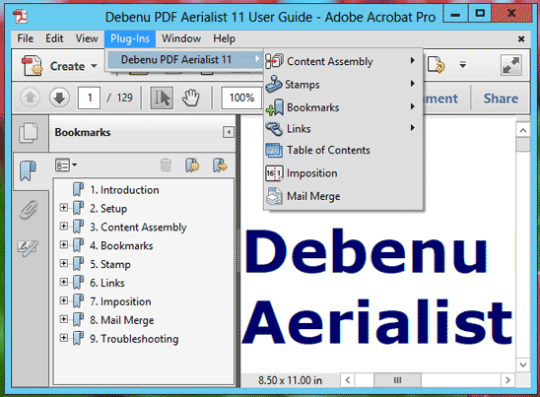Select the Hand pan tool

point(190,98)
